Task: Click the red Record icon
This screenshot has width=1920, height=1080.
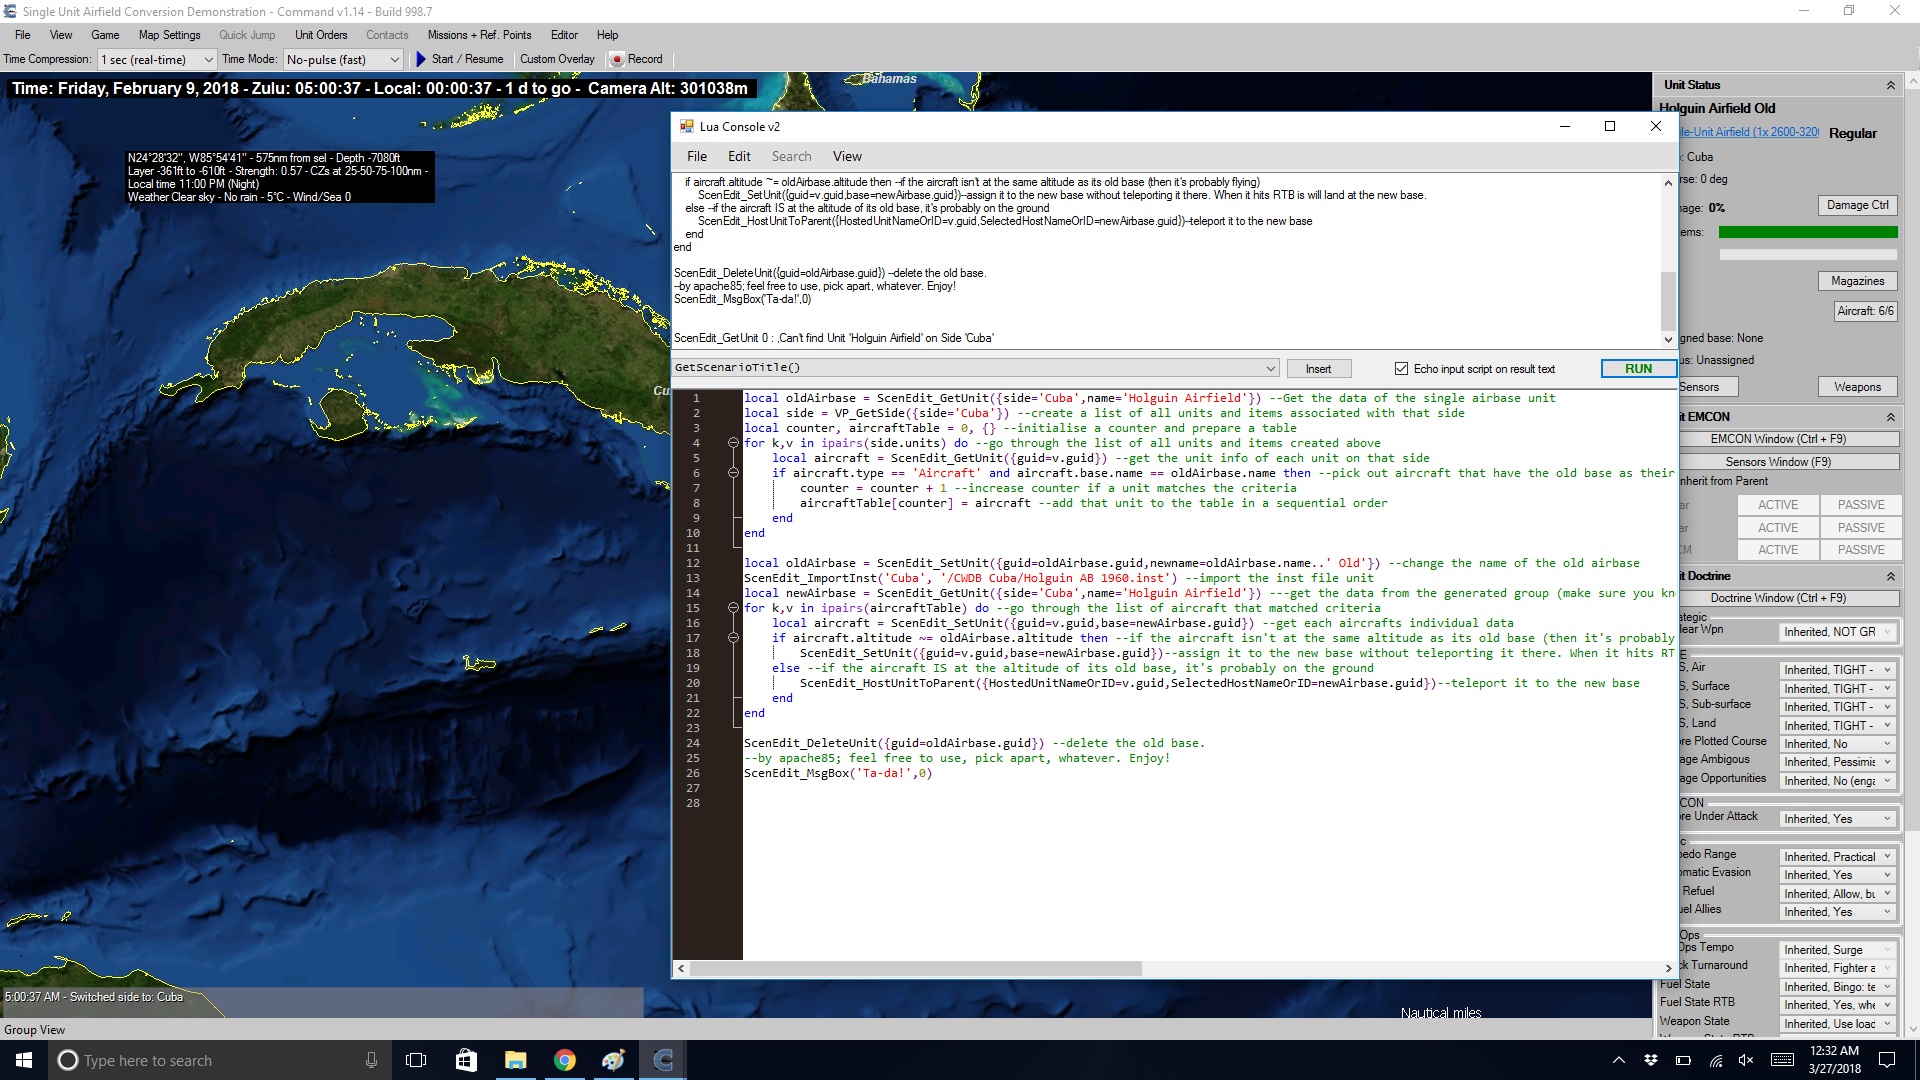Action: 617,59
